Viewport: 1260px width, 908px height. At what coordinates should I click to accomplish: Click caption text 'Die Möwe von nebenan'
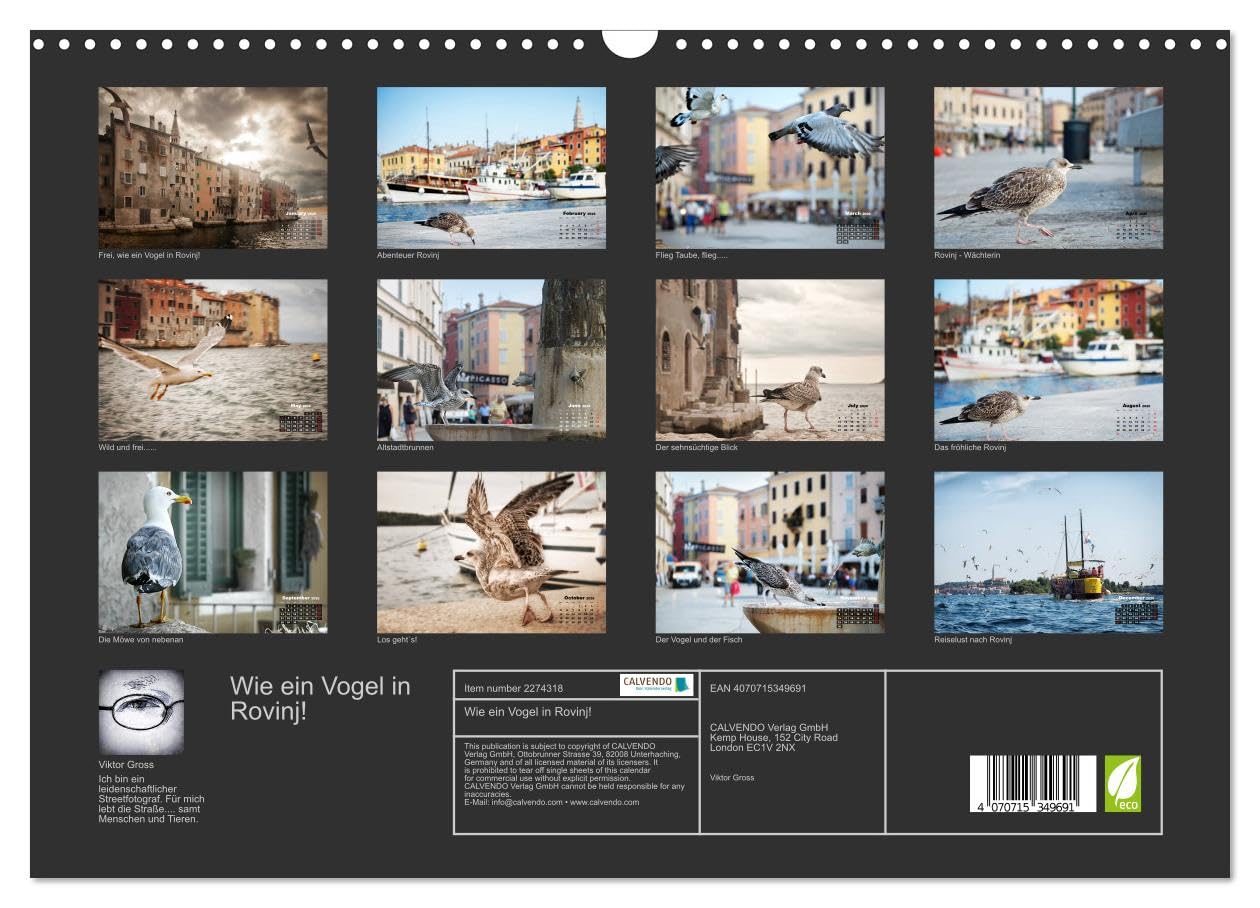[141, 640]
